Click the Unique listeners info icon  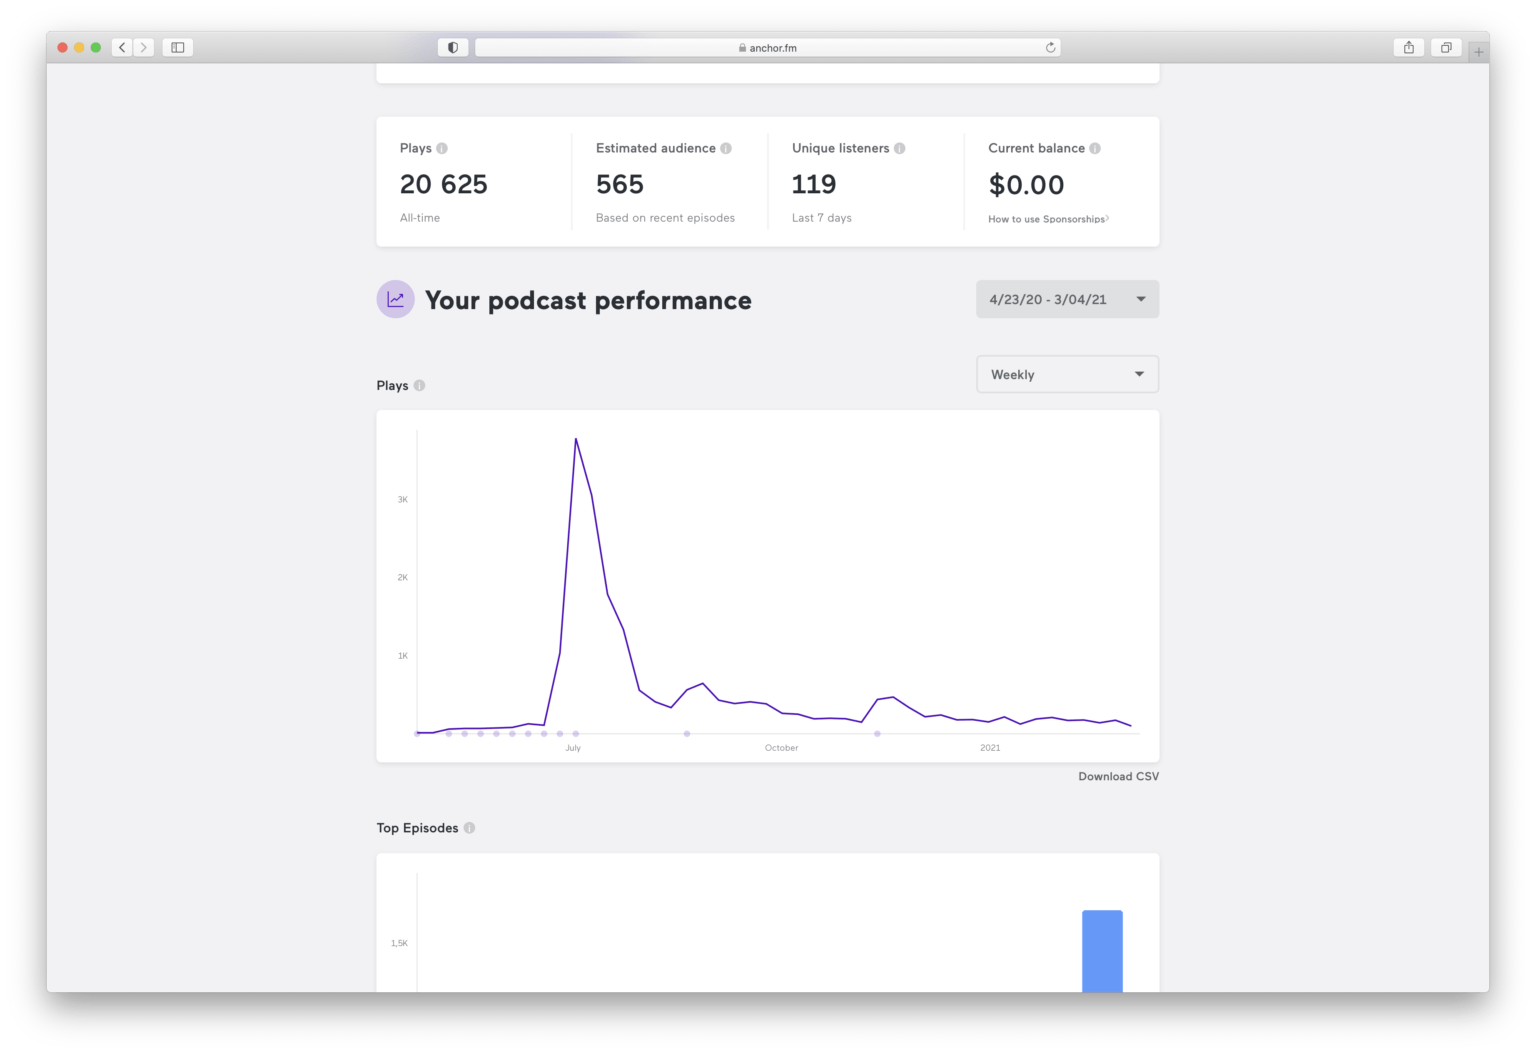(x=900, y=148)
